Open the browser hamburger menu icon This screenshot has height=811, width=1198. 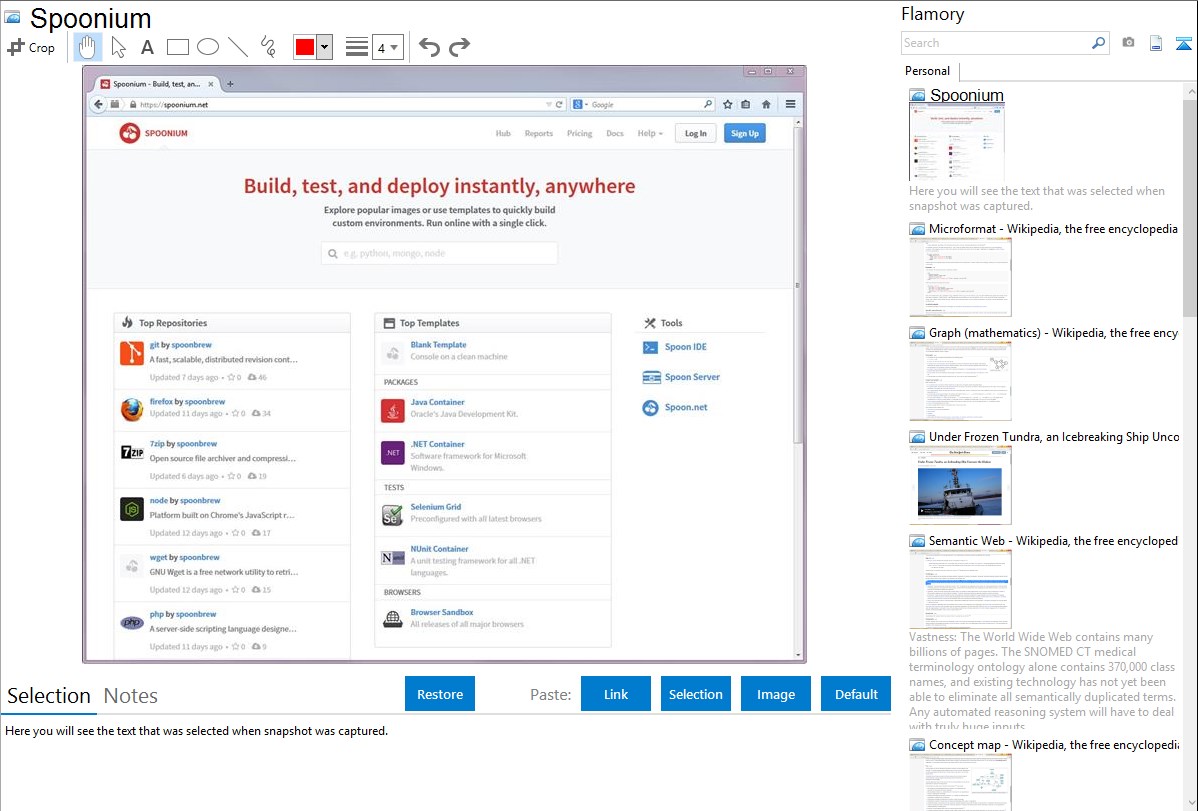(791, 104)
